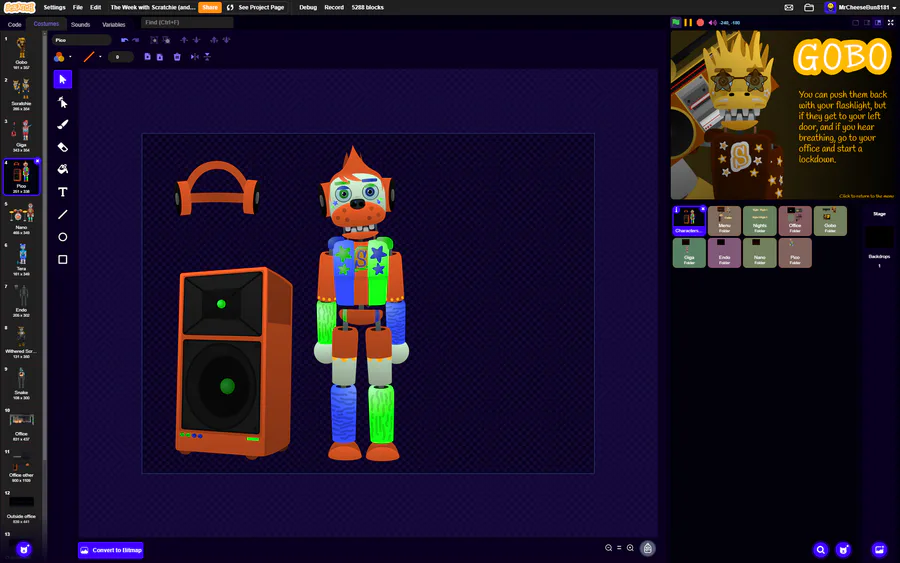The image size is (900, 563).
Task: Open the Pico folder in sprite pane
Action: point(795,253)
